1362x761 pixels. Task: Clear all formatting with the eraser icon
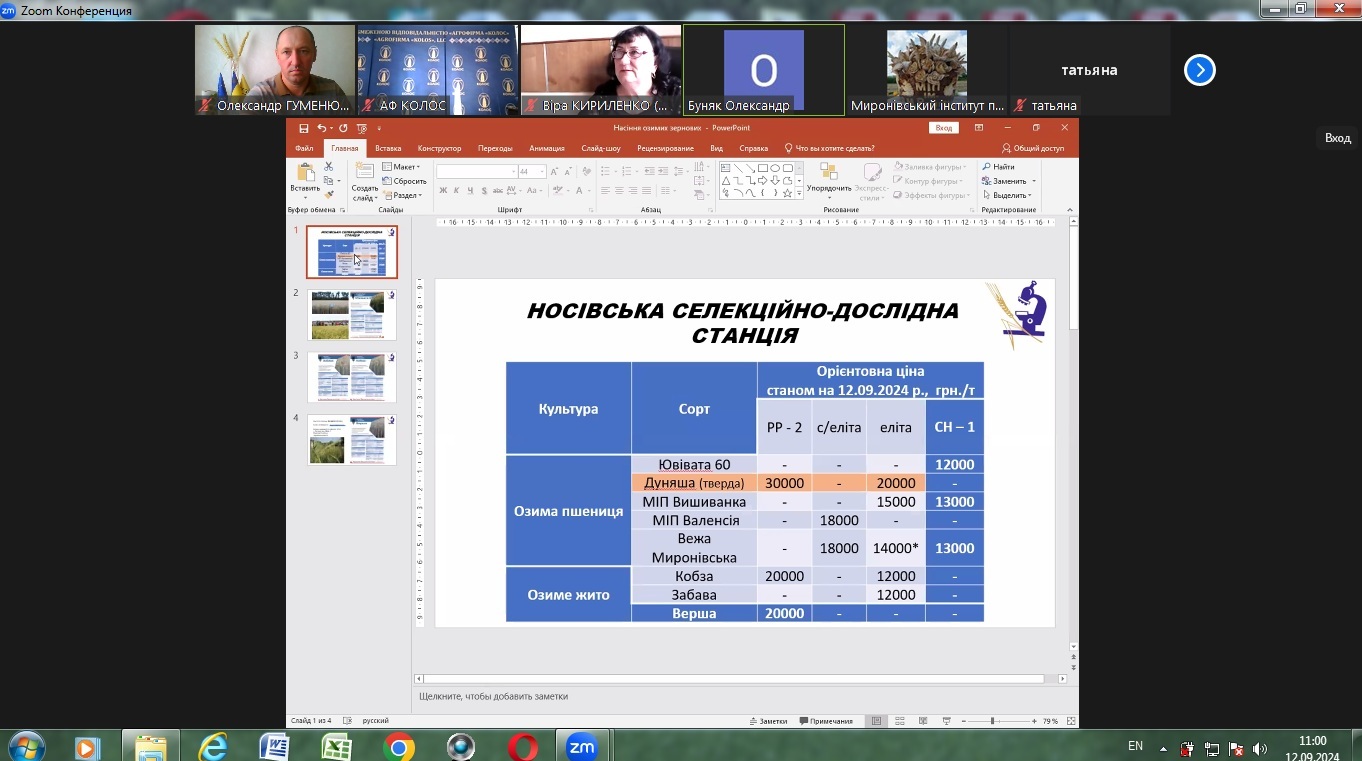(x=586, y=171)
